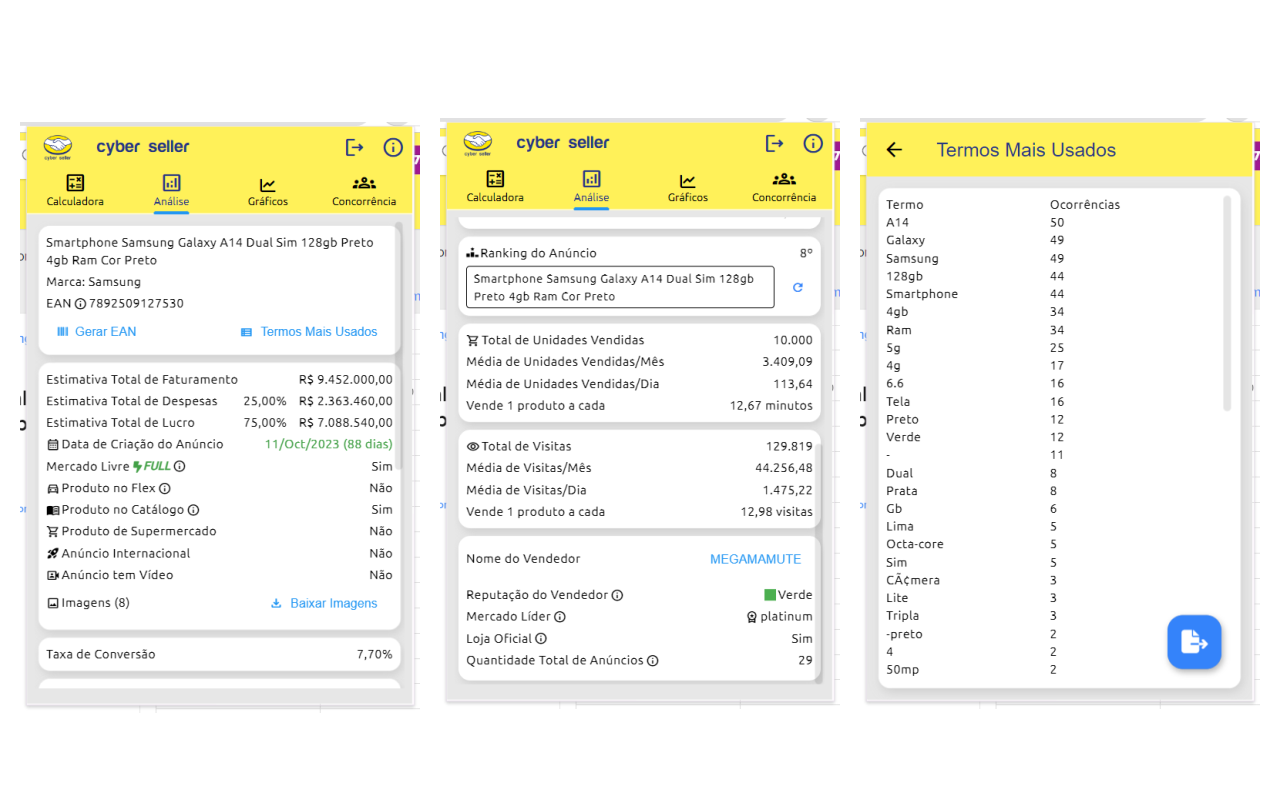The image size is (1280, 800).
Task: Click logout icon in left panel header
Action: coord(355,147)
